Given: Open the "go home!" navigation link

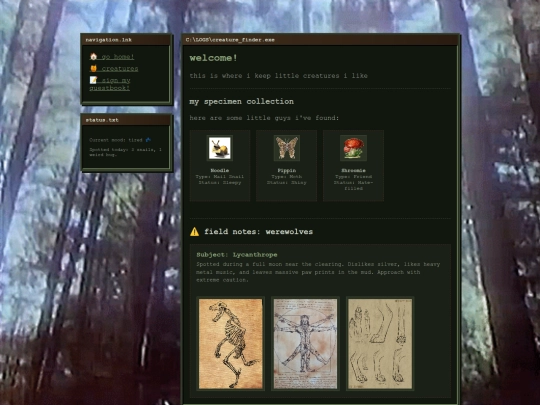Looking at the screenshot, I should (x=112, y=56).
